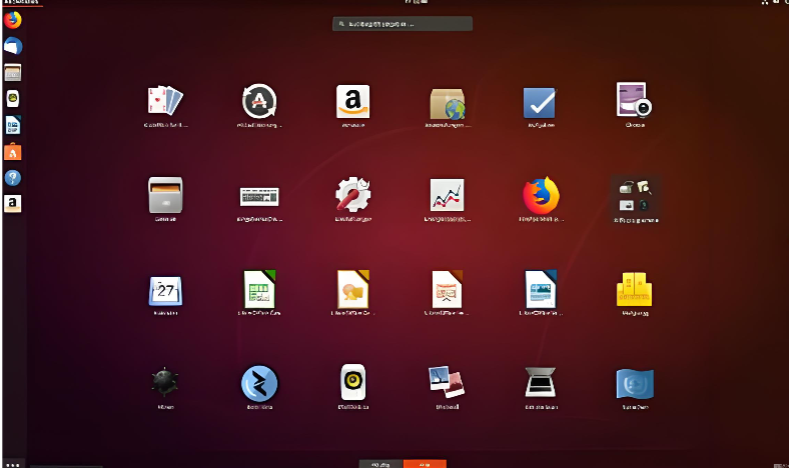Open Files from the dock
The image size is (789, 468).
click(x=13, y=72)
